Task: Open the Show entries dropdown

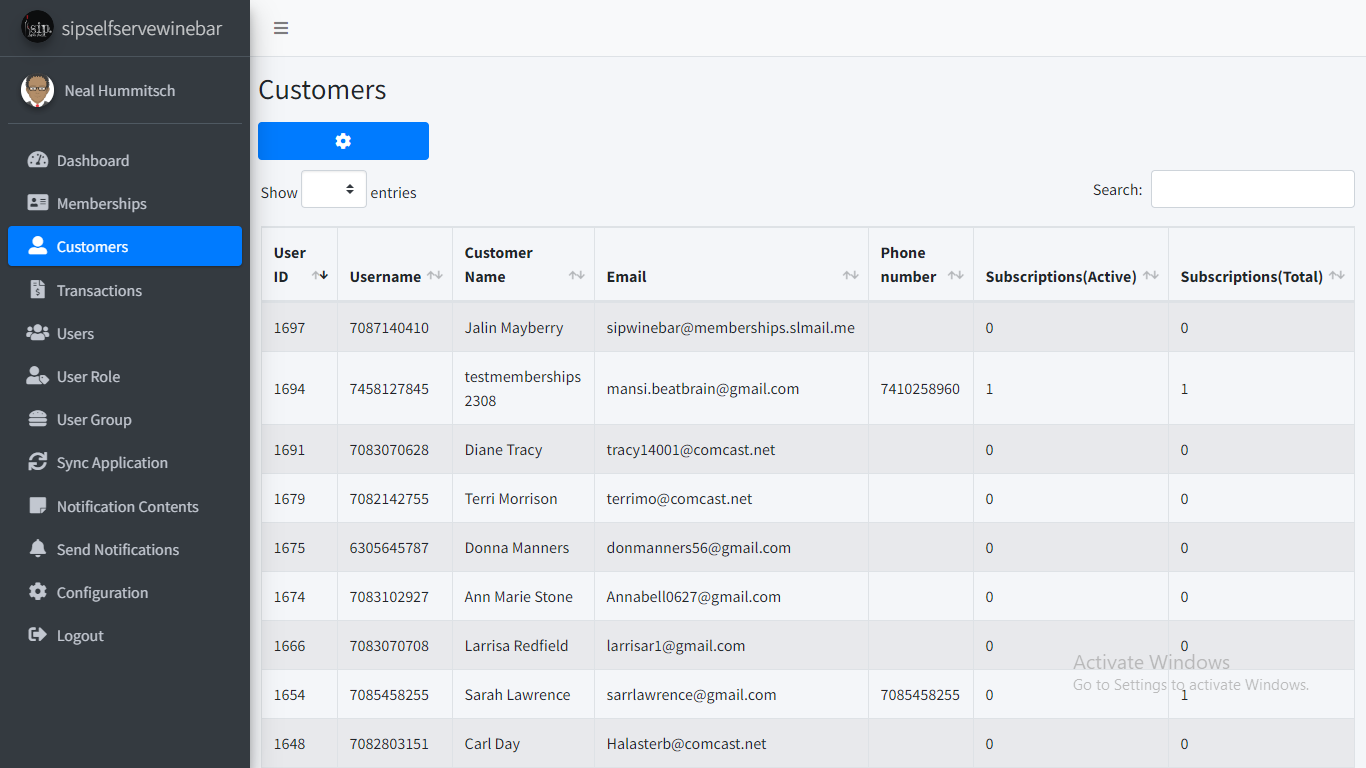Action: (x=334, y=190)
